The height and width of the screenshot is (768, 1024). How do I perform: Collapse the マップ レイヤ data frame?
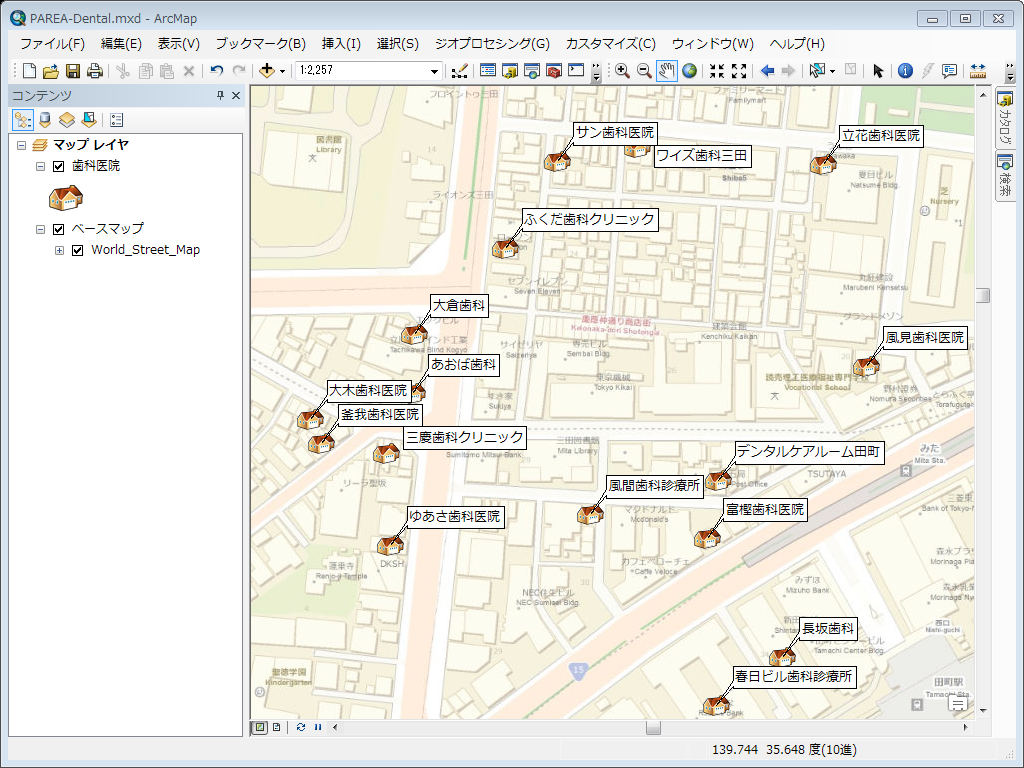click(21, 145)
